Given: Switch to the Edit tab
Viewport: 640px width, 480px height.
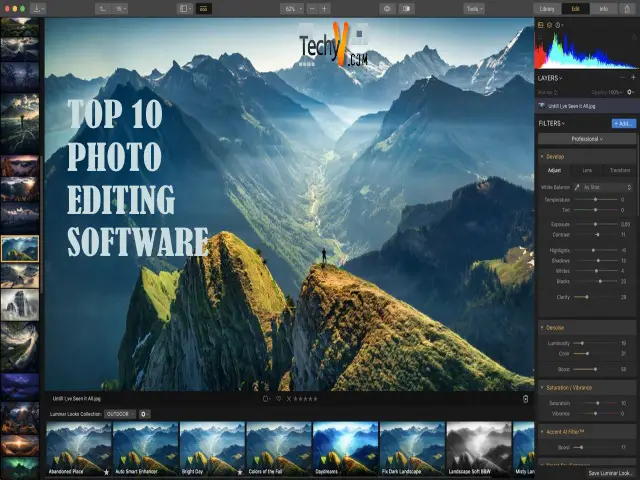Looking at the screenshot, I should [575, 9].
